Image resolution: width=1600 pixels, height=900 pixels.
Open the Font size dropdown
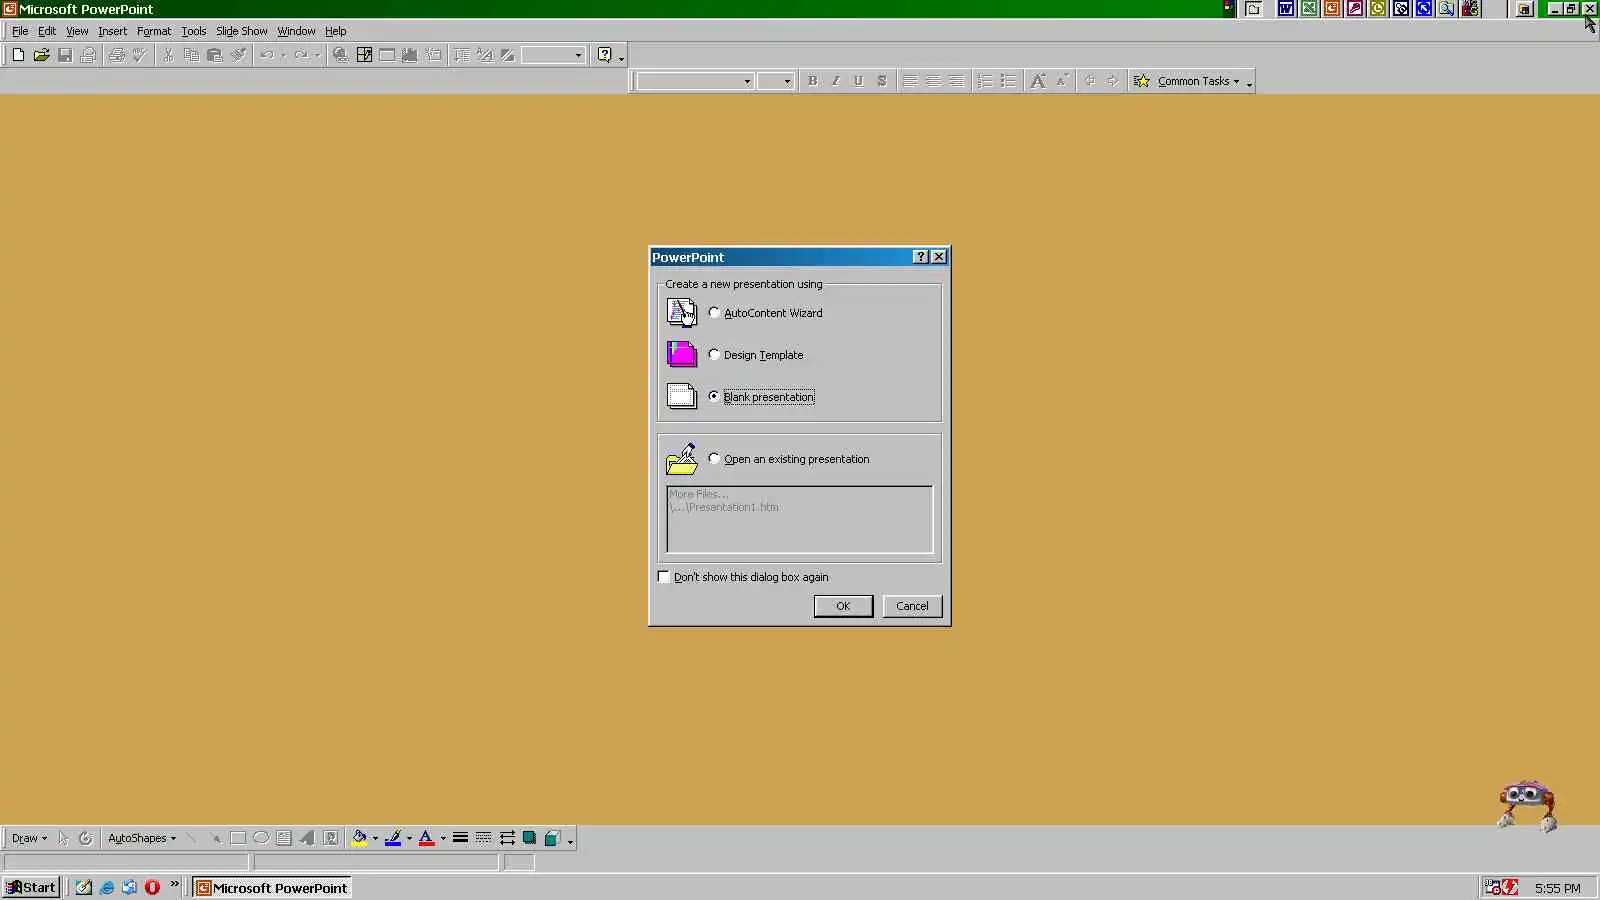point(787,82)
